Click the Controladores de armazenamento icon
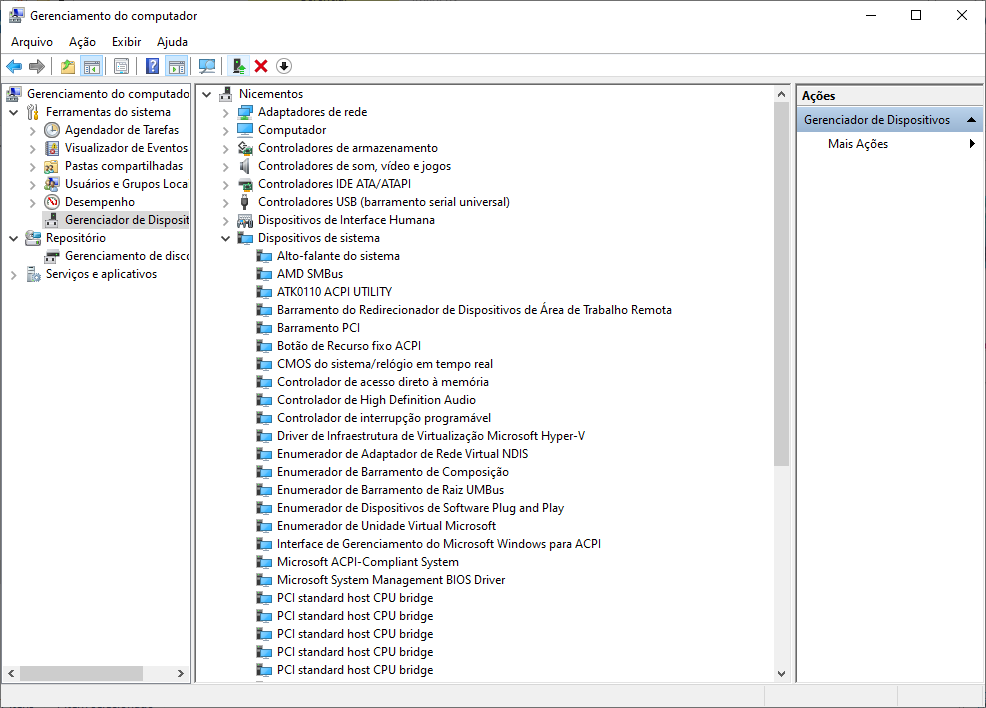The image size is (986, 708). click(x=245, y=148)
